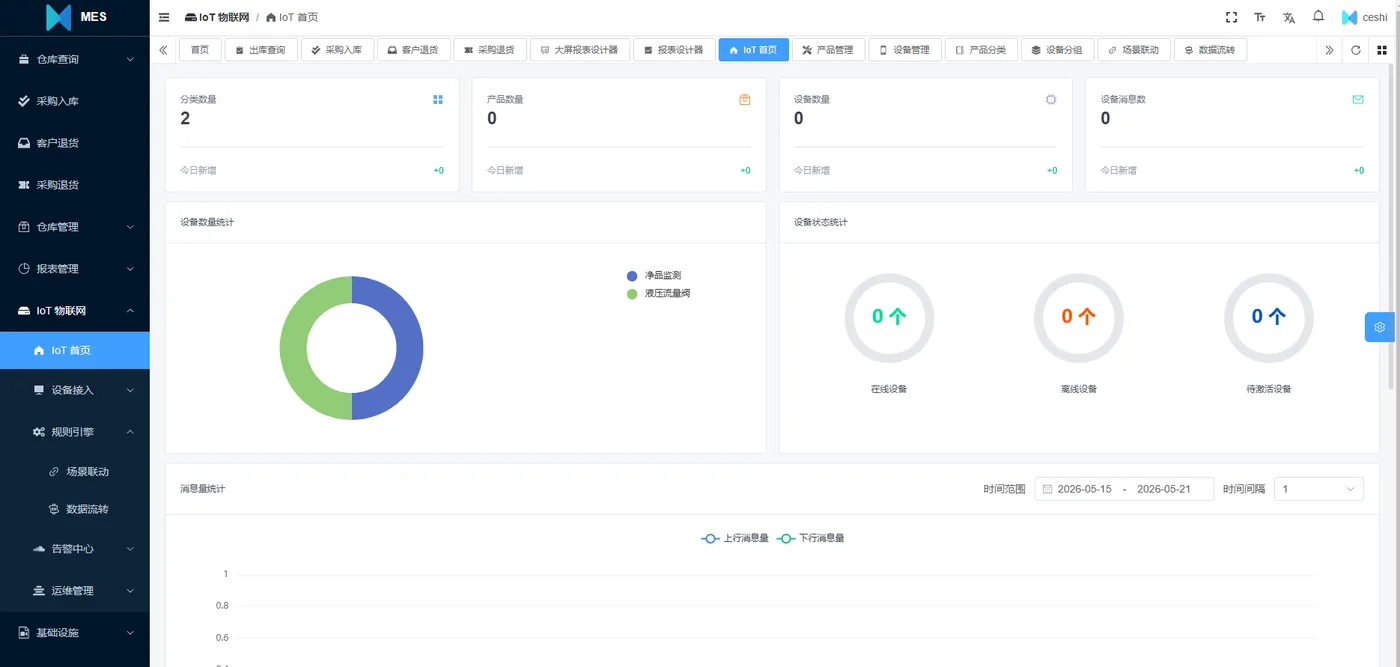1400x667 pixels.
Task: Click the 产品数量 card box icon
Action: [744, 99]
